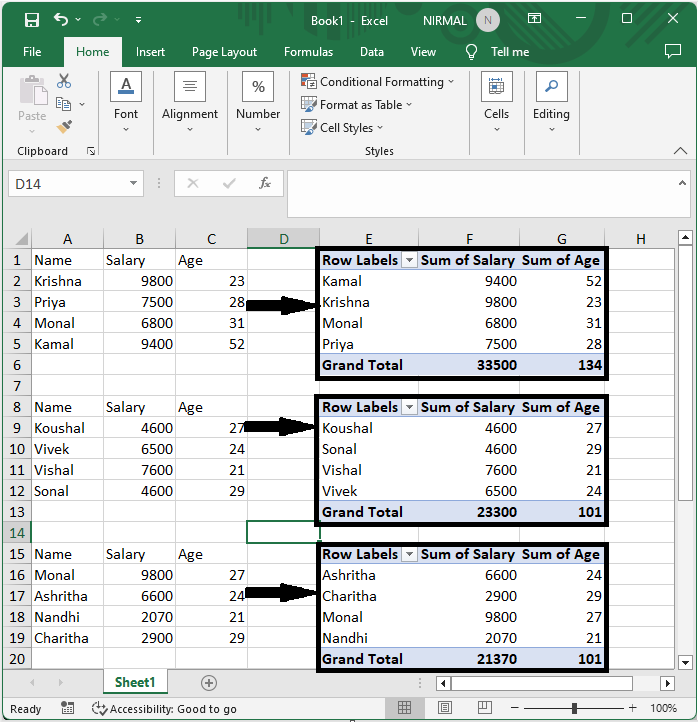Open the Editing group menu
Image resolution: width=698 pixels, height=722 pixels.
[551, 102]
